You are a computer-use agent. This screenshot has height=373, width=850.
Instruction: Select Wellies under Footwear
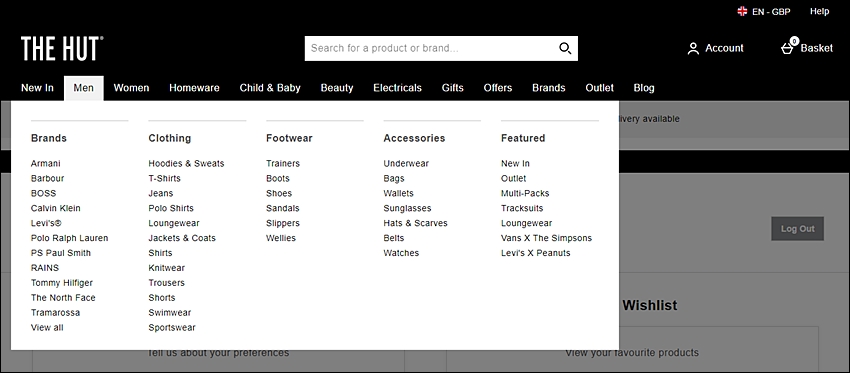pyautogui.click(x=281, y=238)
